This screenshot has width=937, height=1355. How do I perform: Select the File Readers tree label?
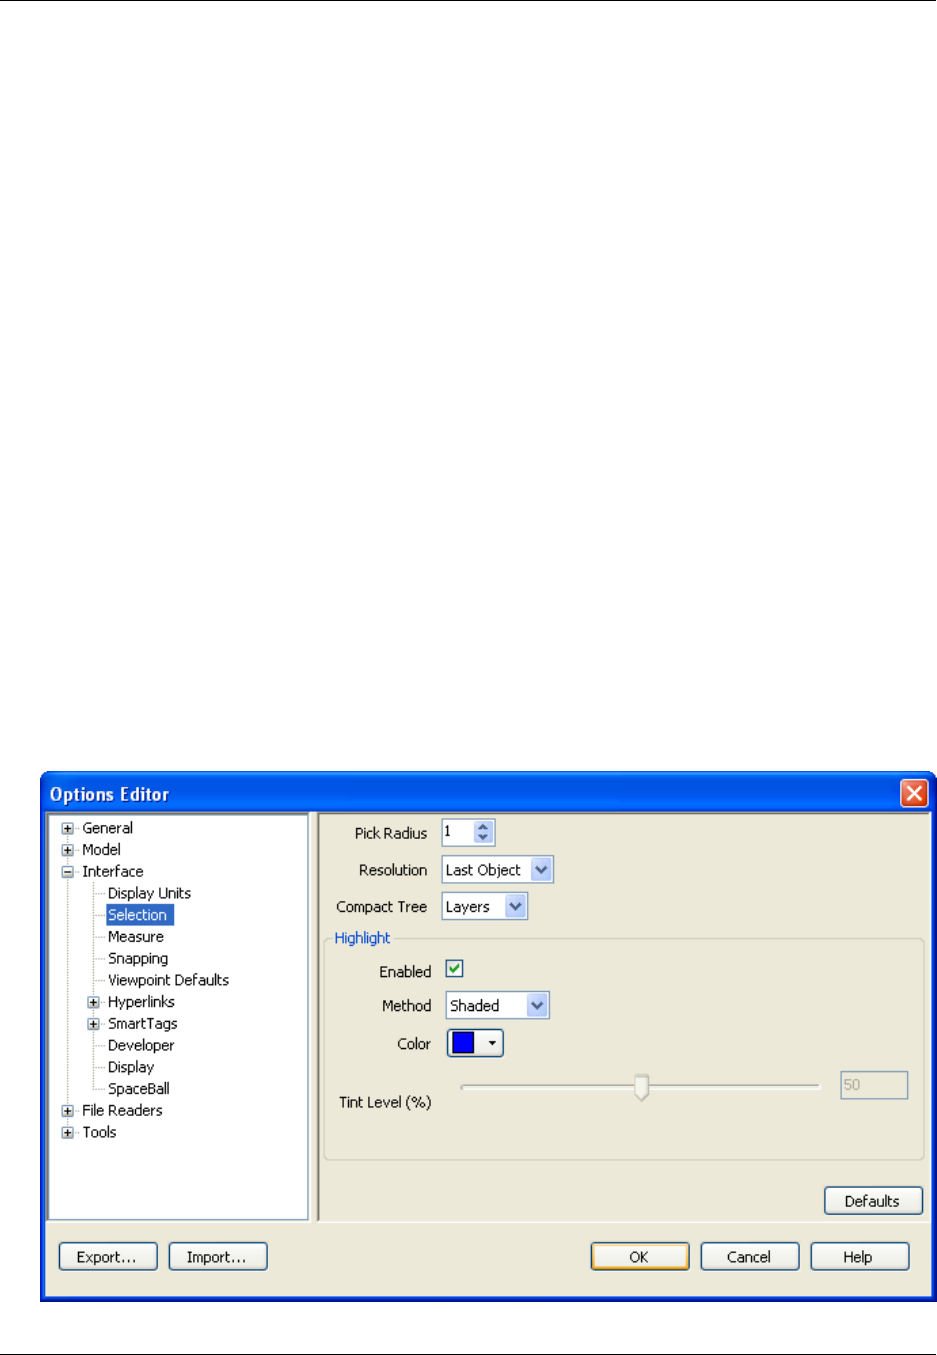click(122, 1111)
